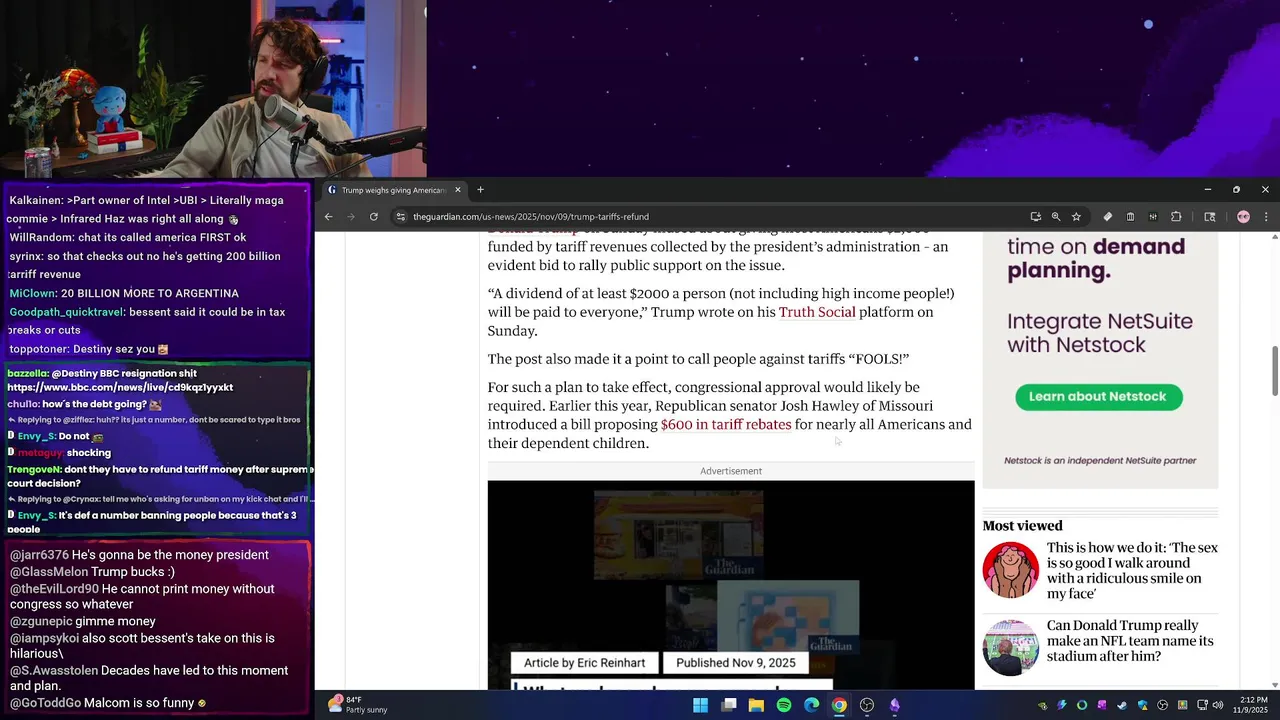Open the Windows Start menu
This screenshot has width=1280, height=720.
pos(701,705)
